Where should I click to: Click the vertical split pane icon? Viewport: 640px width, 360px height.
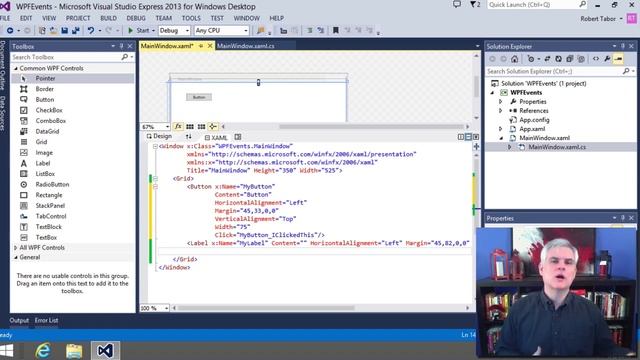click(461, 137)
